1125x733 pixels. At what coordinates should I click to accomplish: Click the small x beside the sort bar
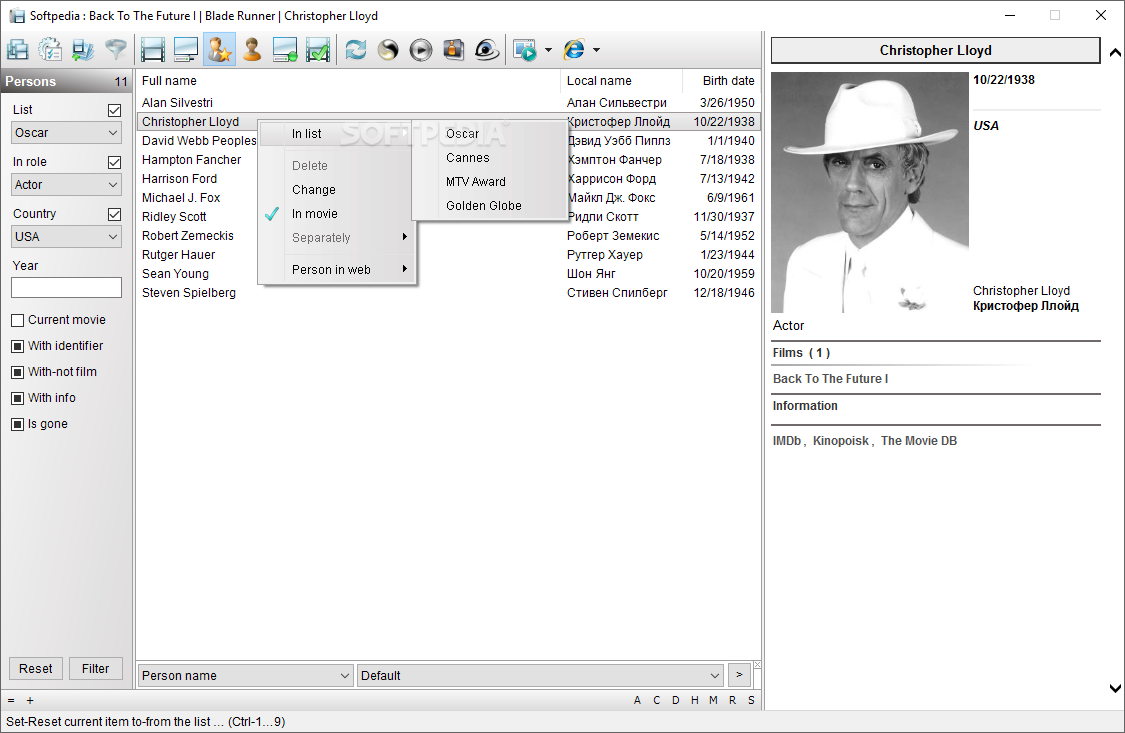(x=757, y=665)
